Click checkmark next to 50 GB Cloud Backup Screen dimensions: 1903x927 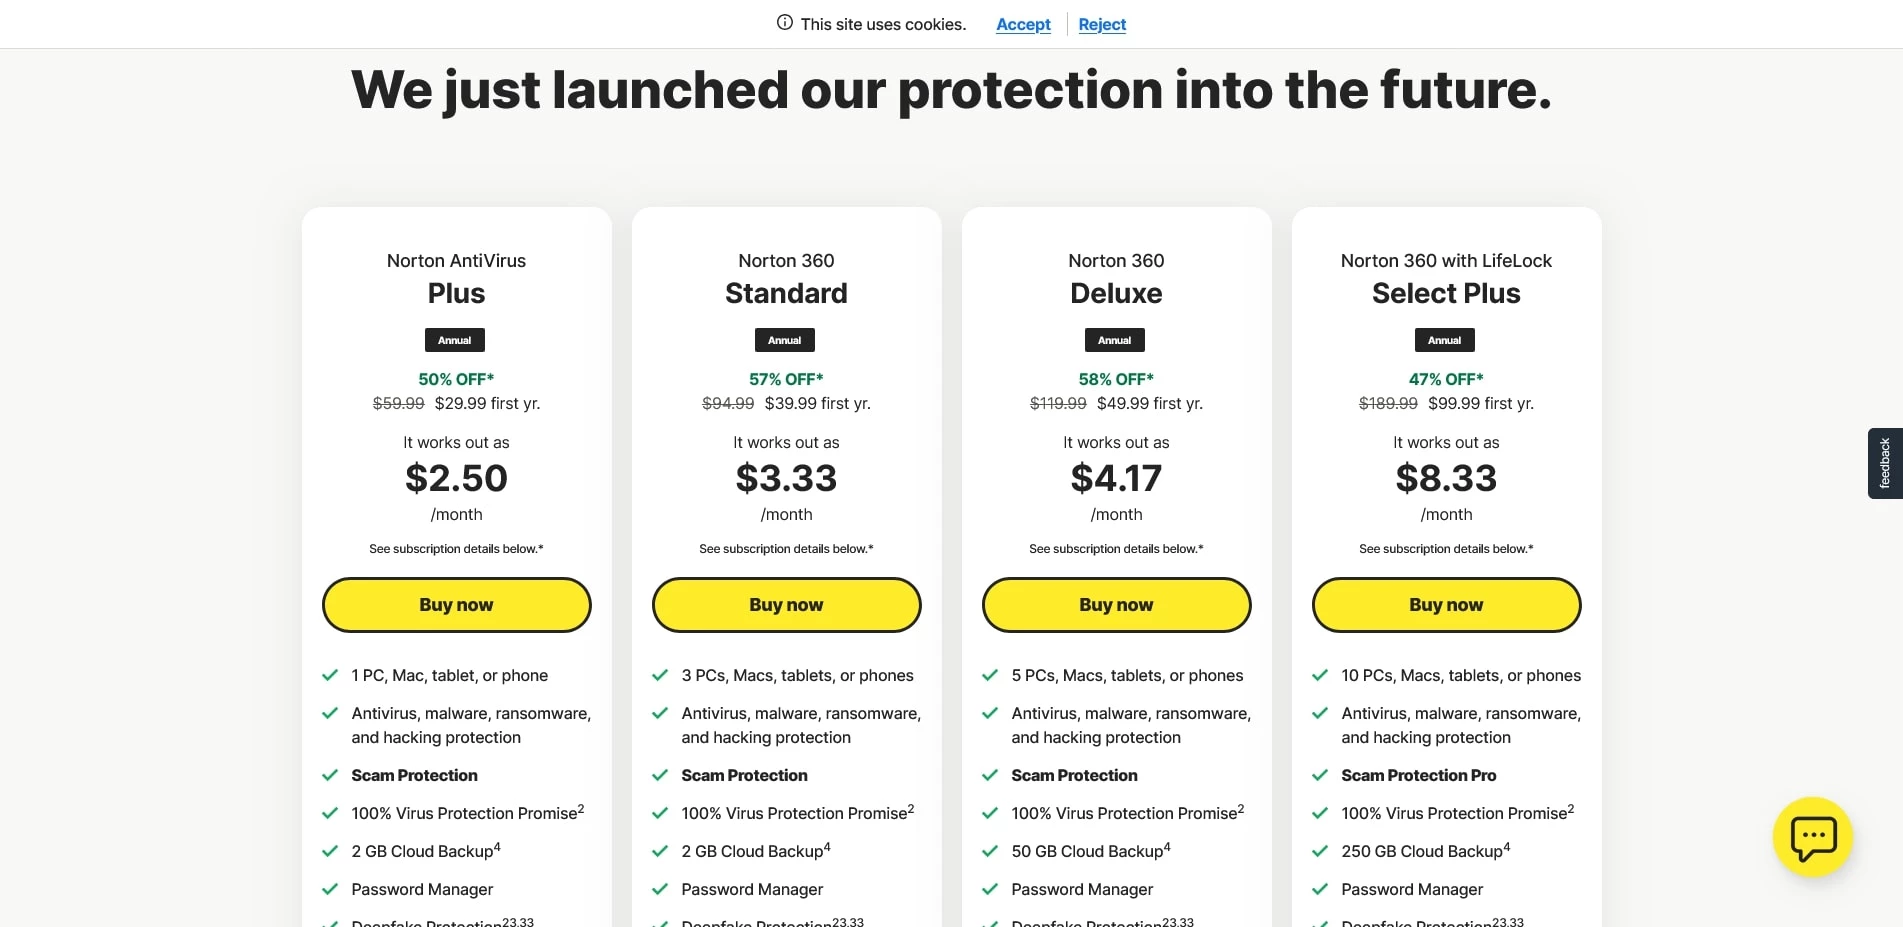coord(990,851)
